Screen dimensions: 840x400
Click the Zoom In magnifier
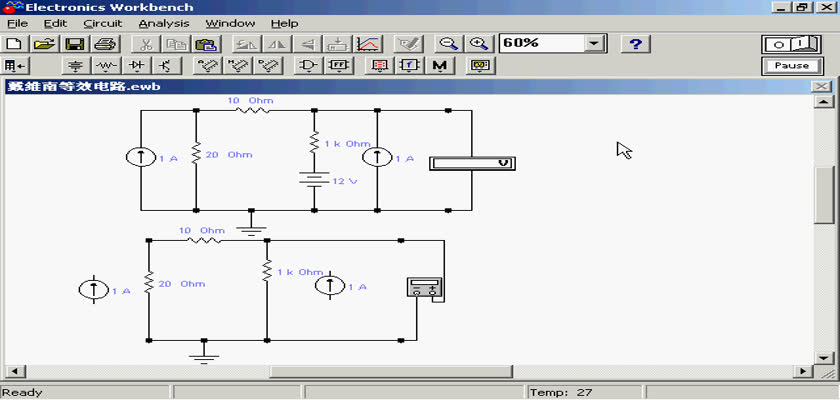[478, 44]
